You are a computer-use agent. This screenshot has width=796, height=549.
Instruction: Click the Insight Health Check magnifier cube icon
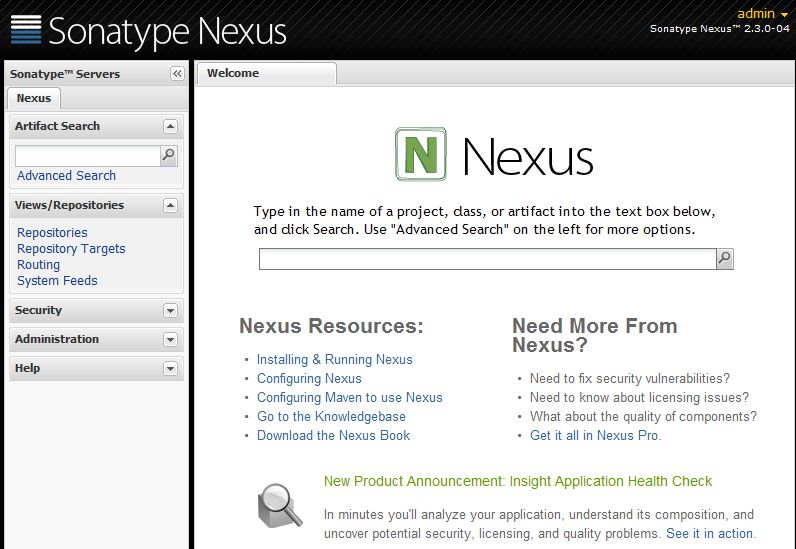280,505
